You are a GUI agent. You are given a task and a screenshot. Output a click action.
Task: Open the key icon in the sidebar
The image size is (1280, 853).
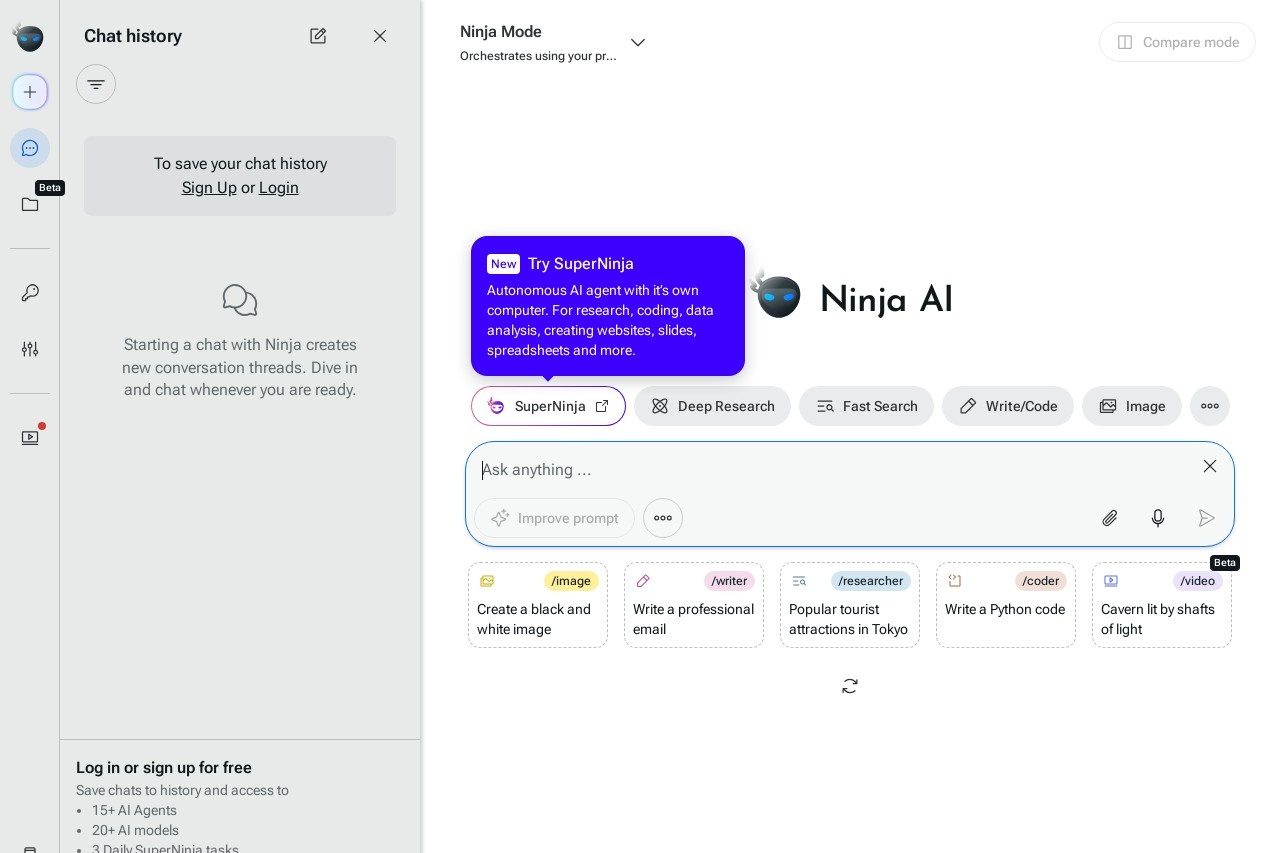tap(30, 293)
